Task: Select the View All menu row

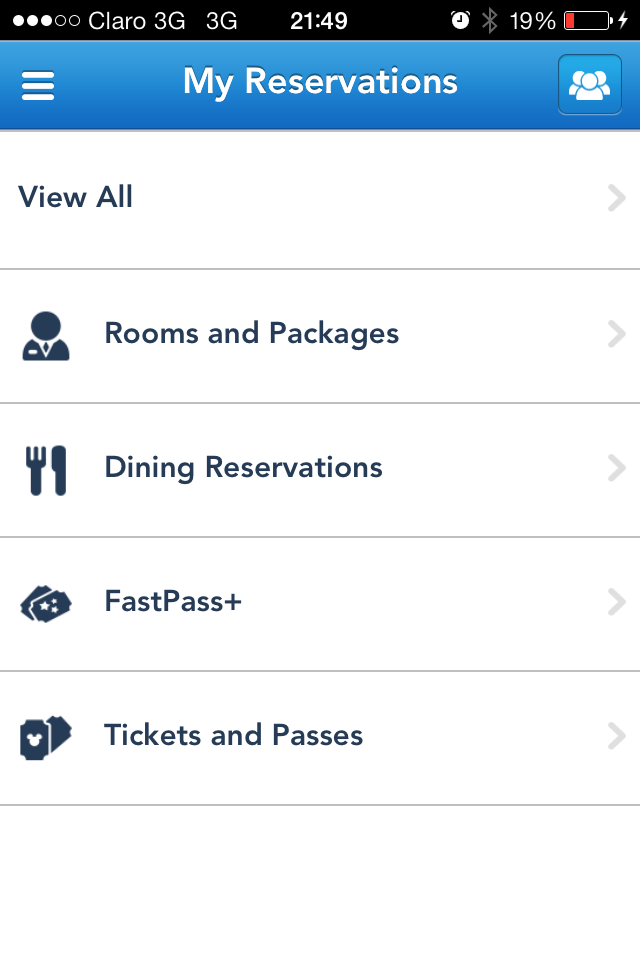Action: click(320, 200)
